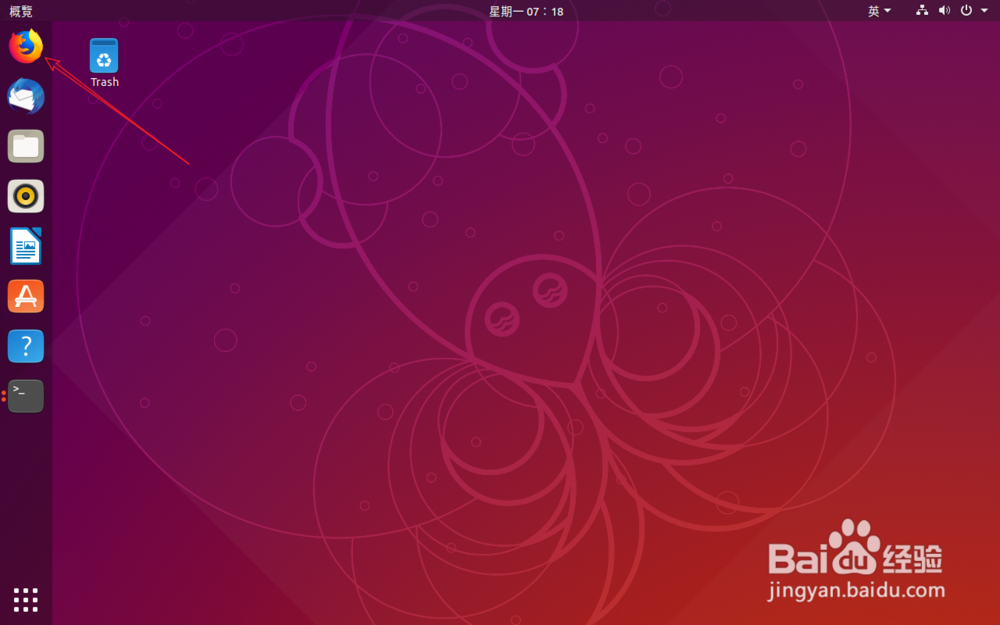Click the volume speaker icon
Viewport: 1000px width, 625px height.
(945, 10)
